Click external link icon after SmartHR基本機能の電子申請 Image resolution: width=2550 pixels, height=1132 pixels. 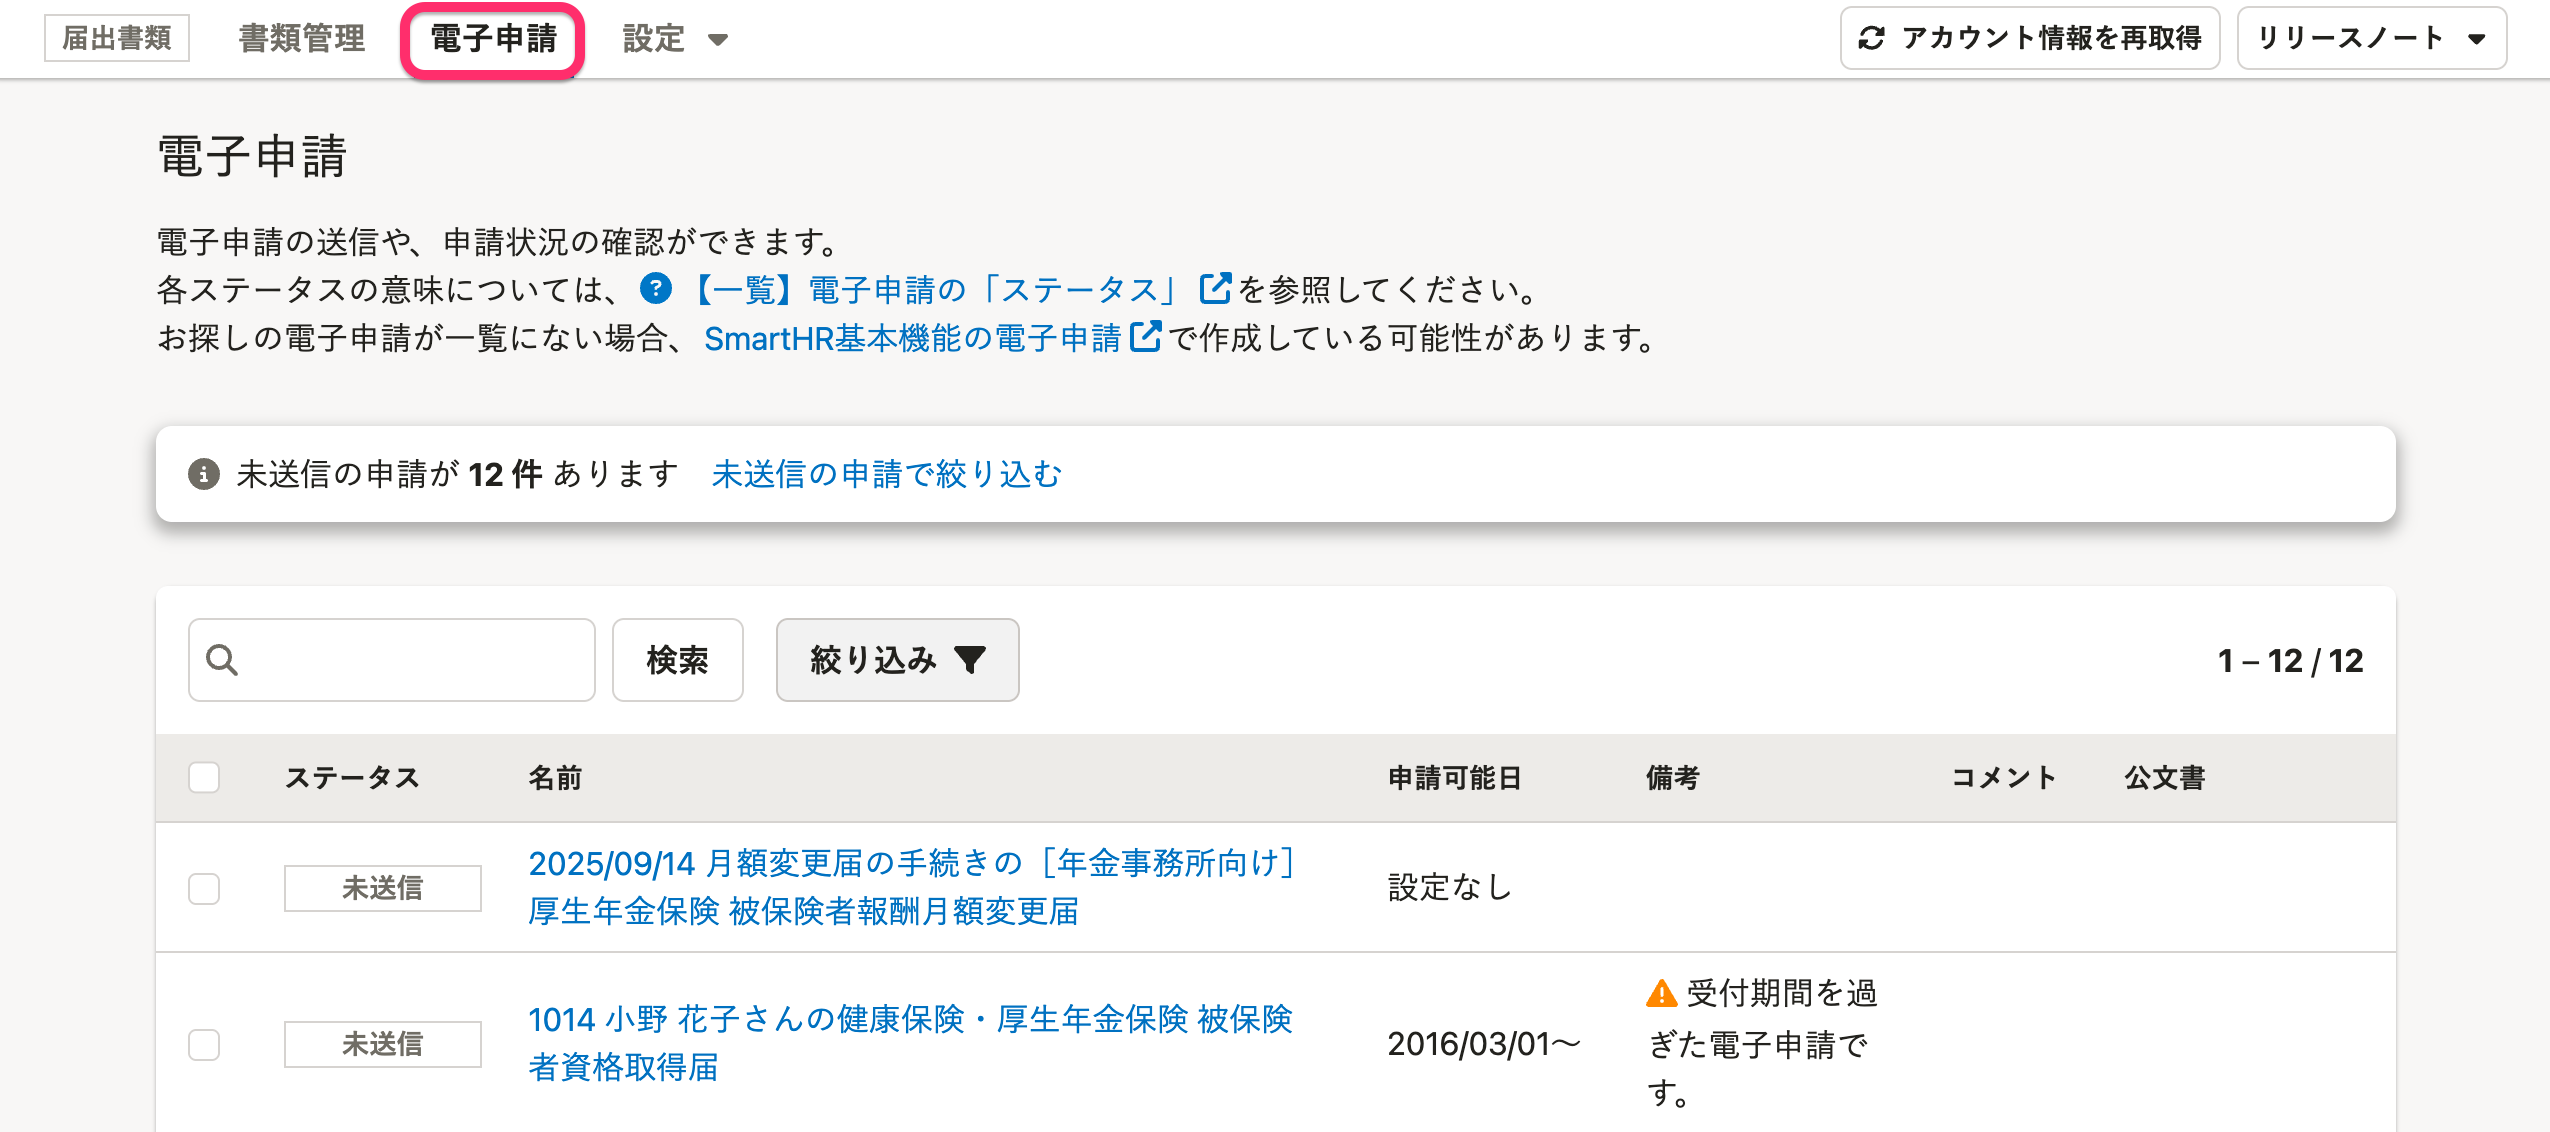coord(1145,337)
